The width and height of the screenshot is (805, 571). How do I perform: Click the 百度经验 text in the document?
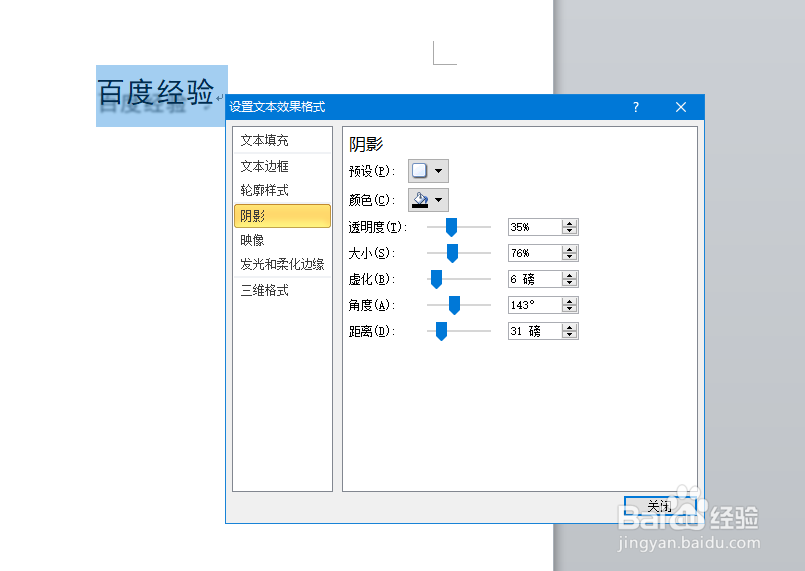156,92
